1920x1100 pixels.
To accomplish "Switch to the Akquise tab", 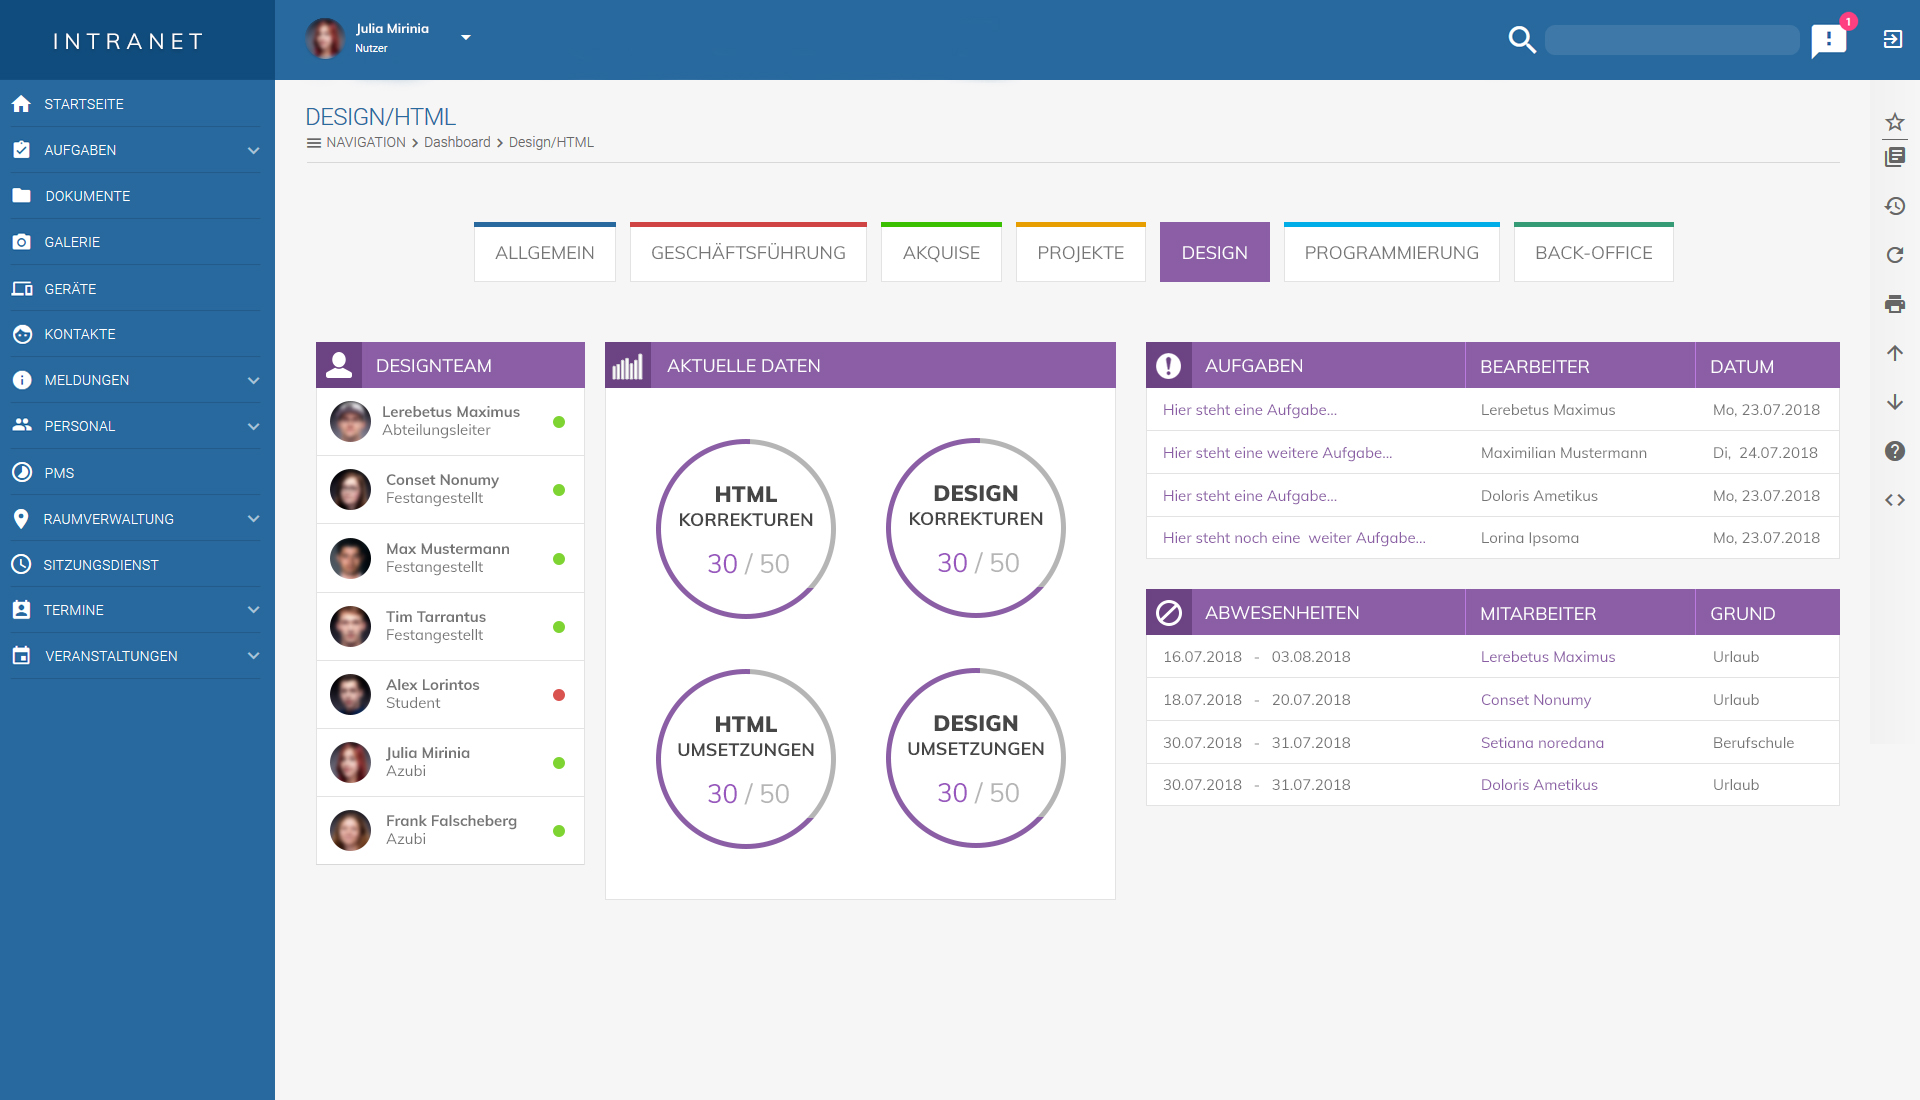I will pos(941,252).
